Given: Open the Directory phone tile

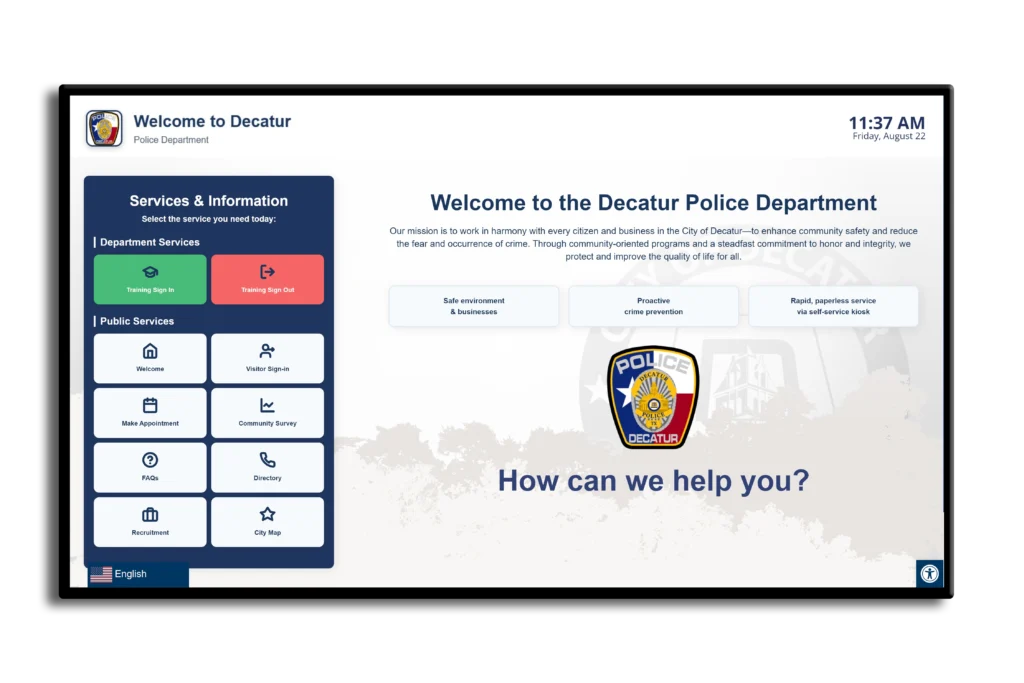Looking at the screenshot, I should tap(267, 468).
